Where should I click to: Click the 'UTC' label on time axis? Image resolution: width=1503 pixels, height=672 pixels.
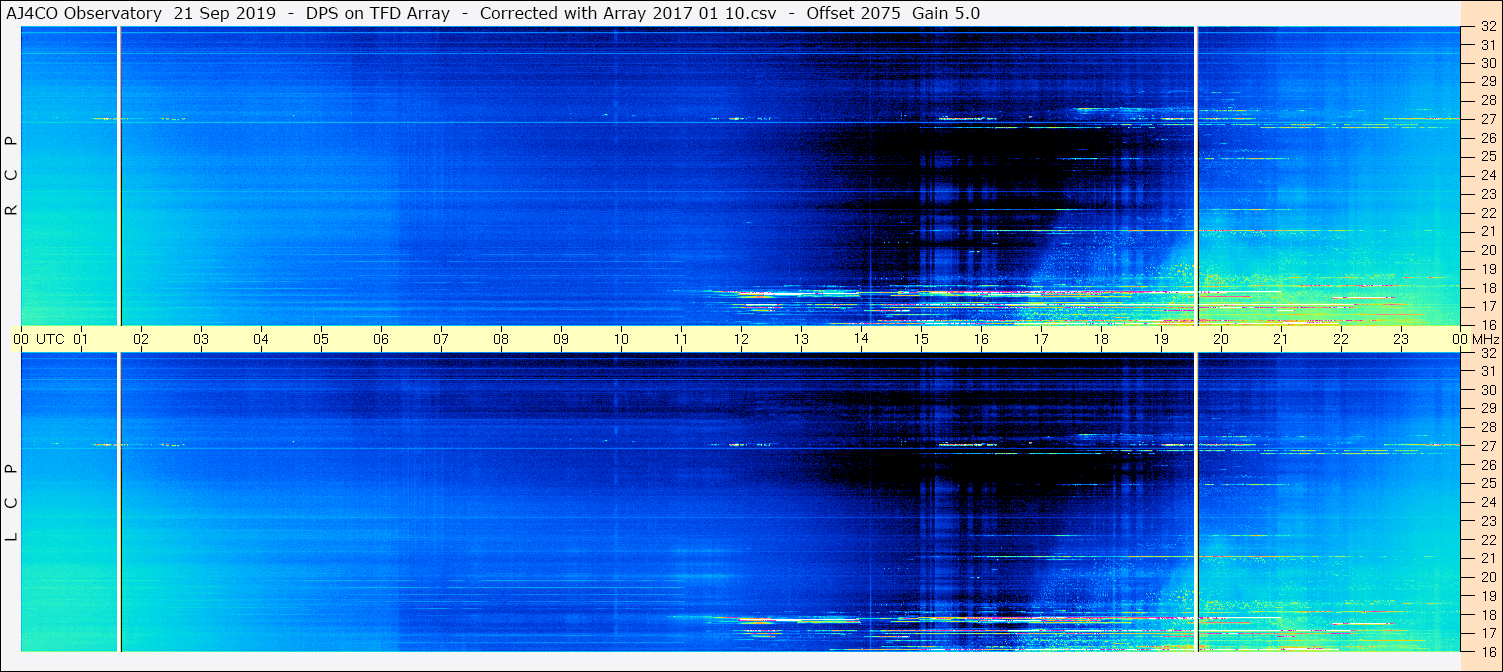[50, 339]
